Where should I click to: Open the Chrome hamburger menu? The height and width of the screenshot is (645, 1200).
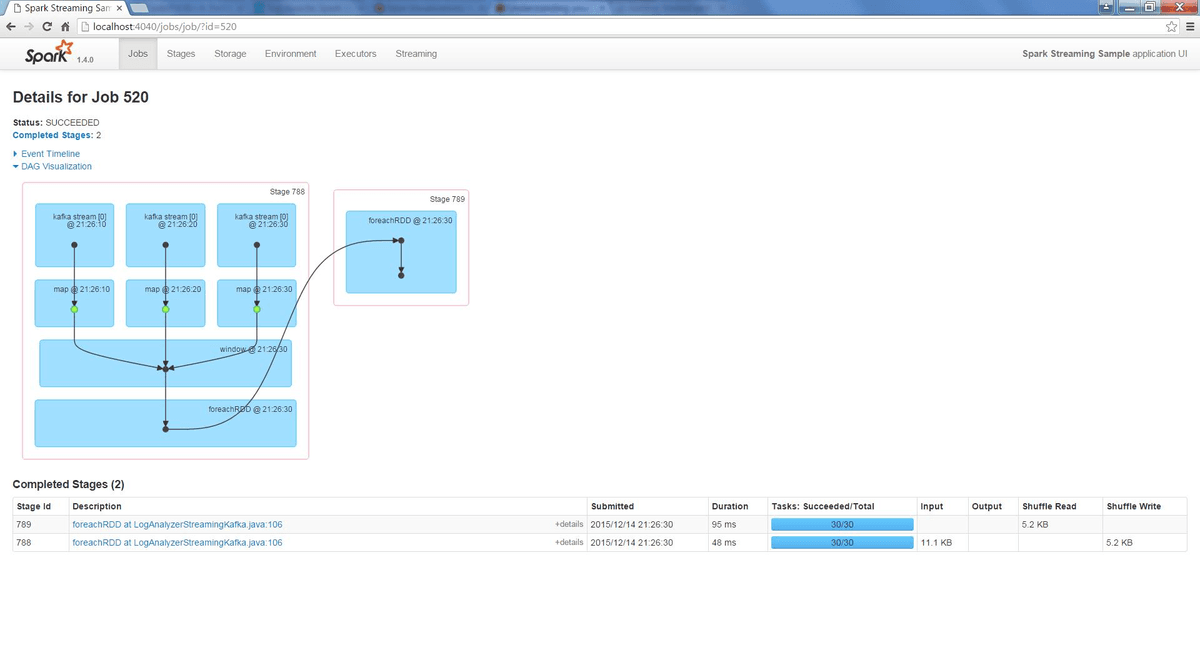click(x=1188, y=26)
